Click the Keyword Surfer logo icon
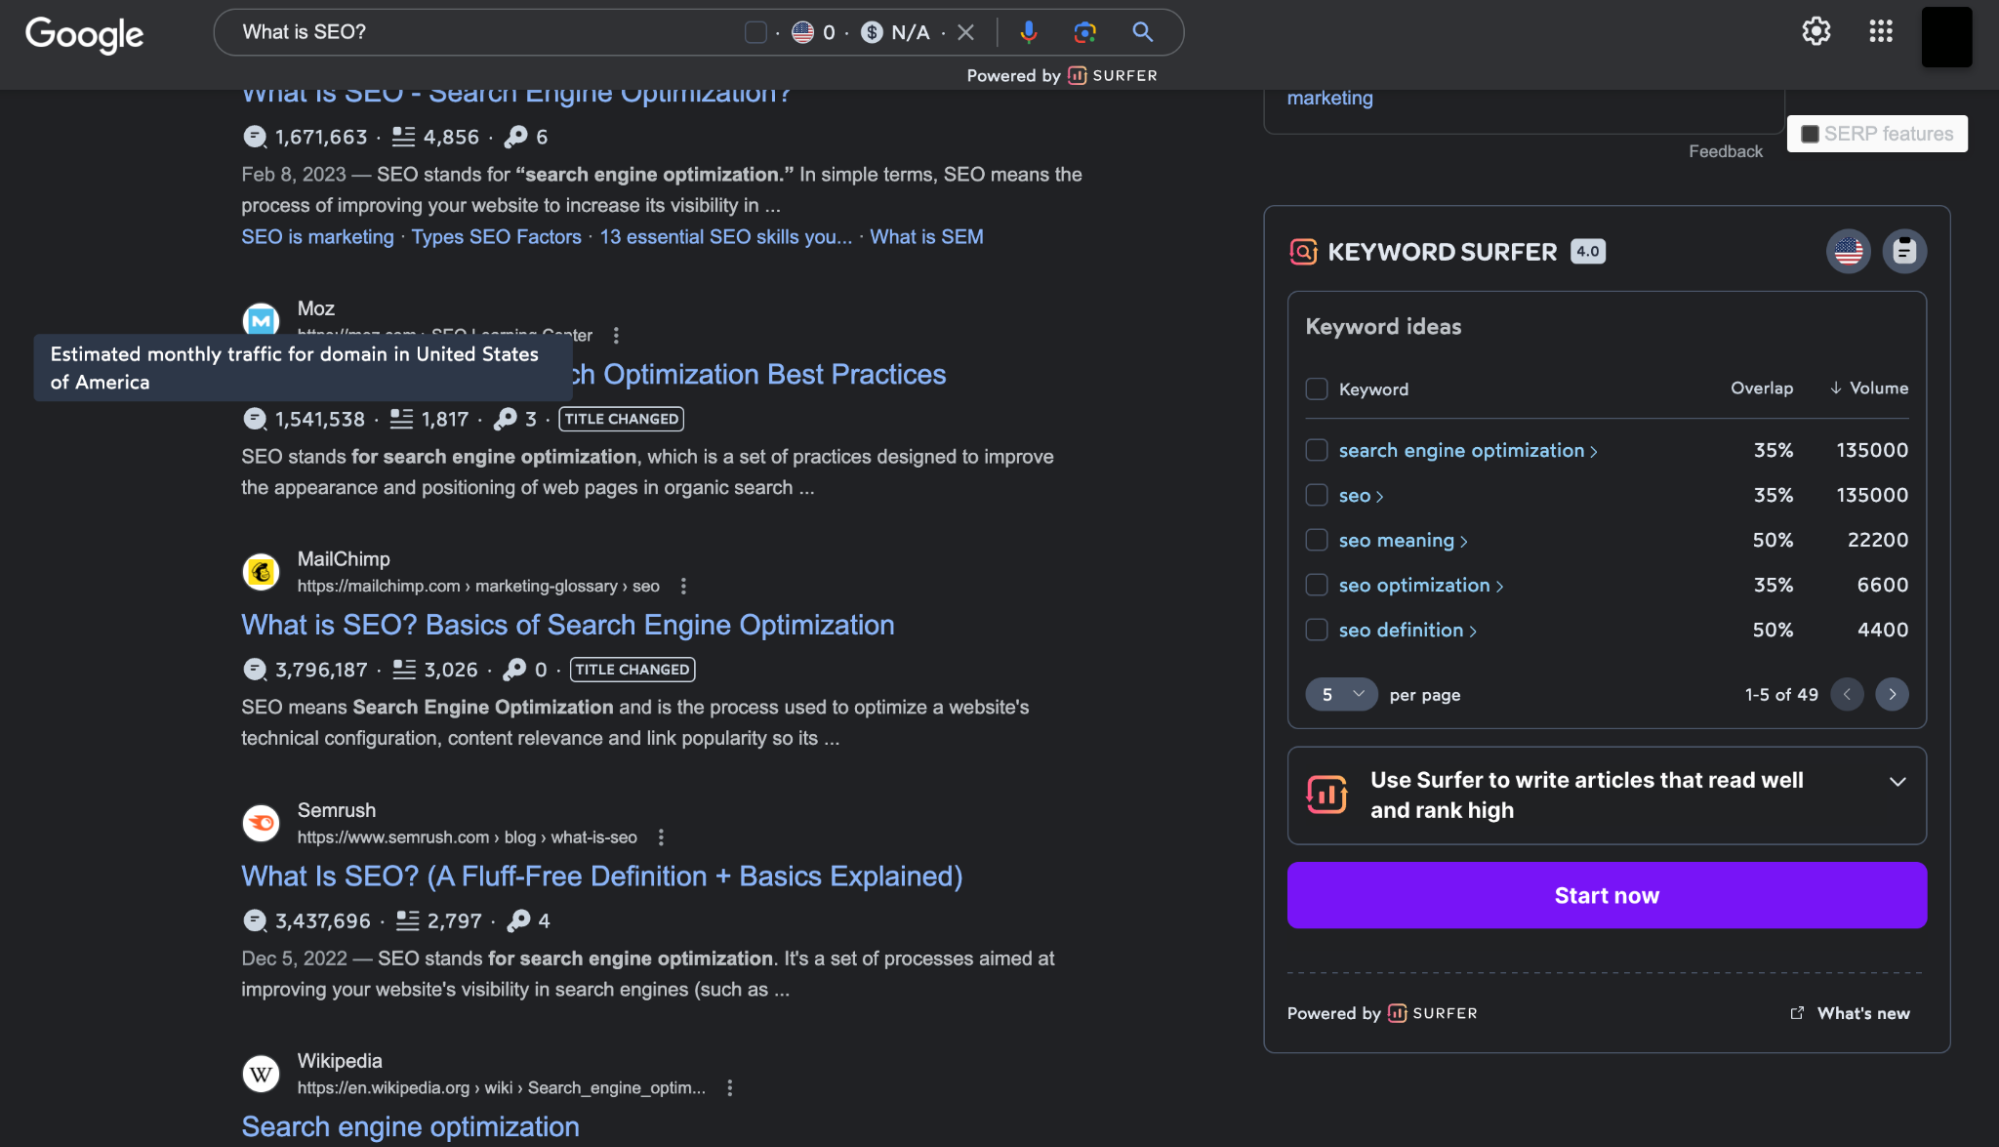Screen dimensions: 1999x1147 click(x=1303, y=251)
